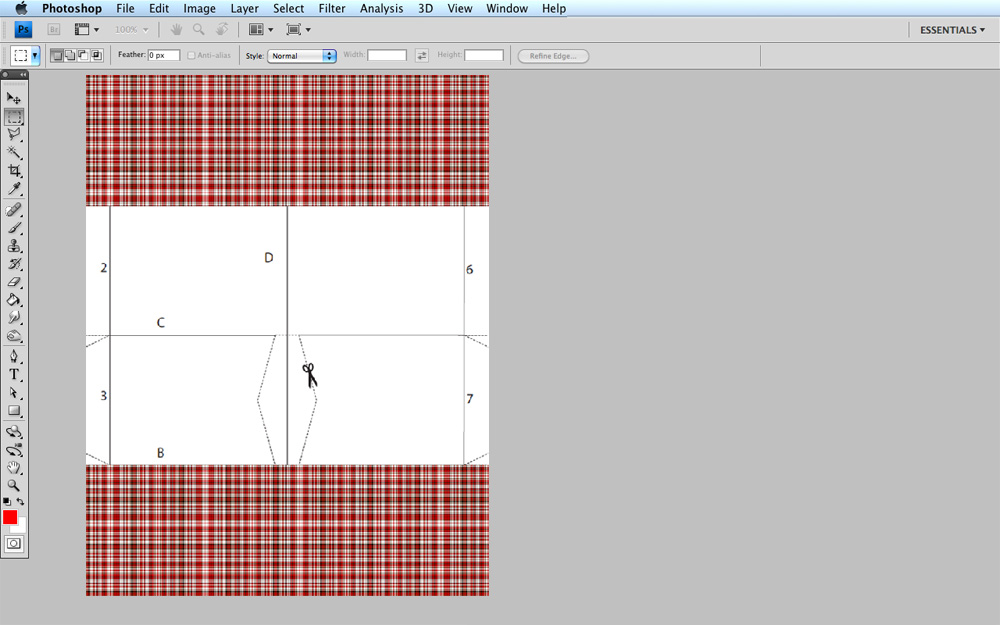The image size is (1000, 625).
Task: Open the Filter menu
Action: pos(331,8)
